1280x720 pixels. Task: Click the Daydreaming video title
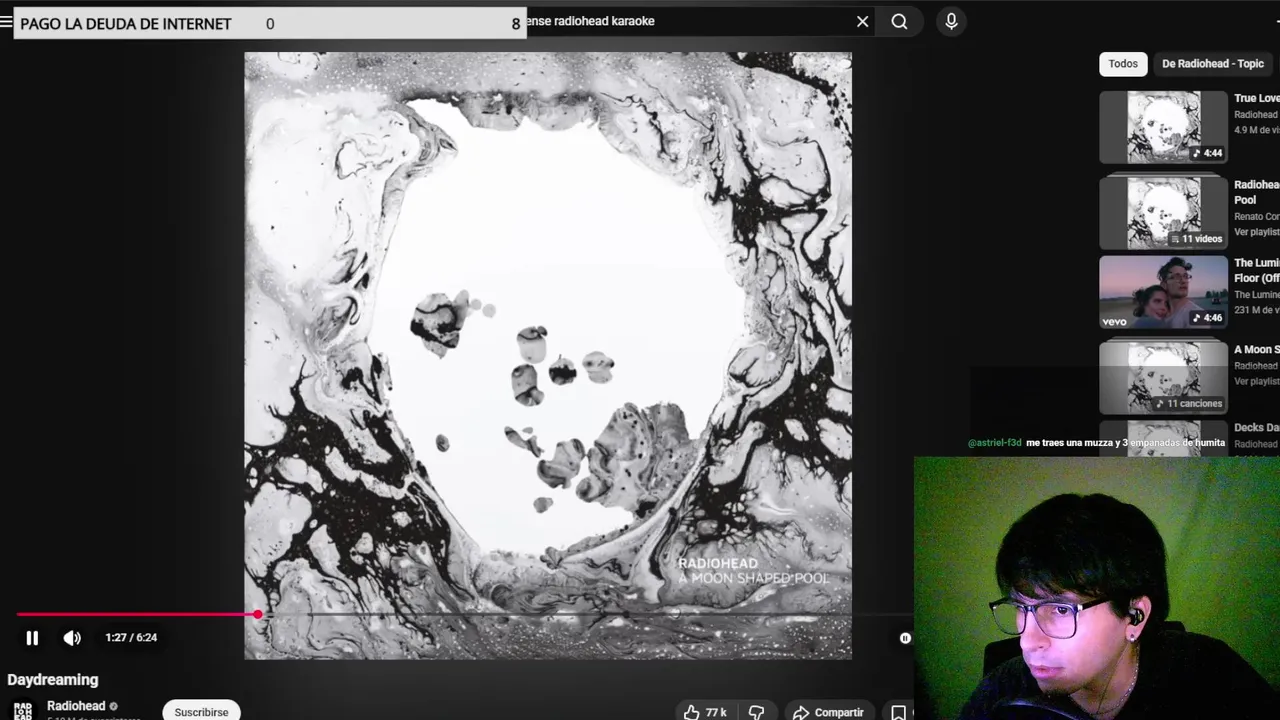[x=53, y=680]
